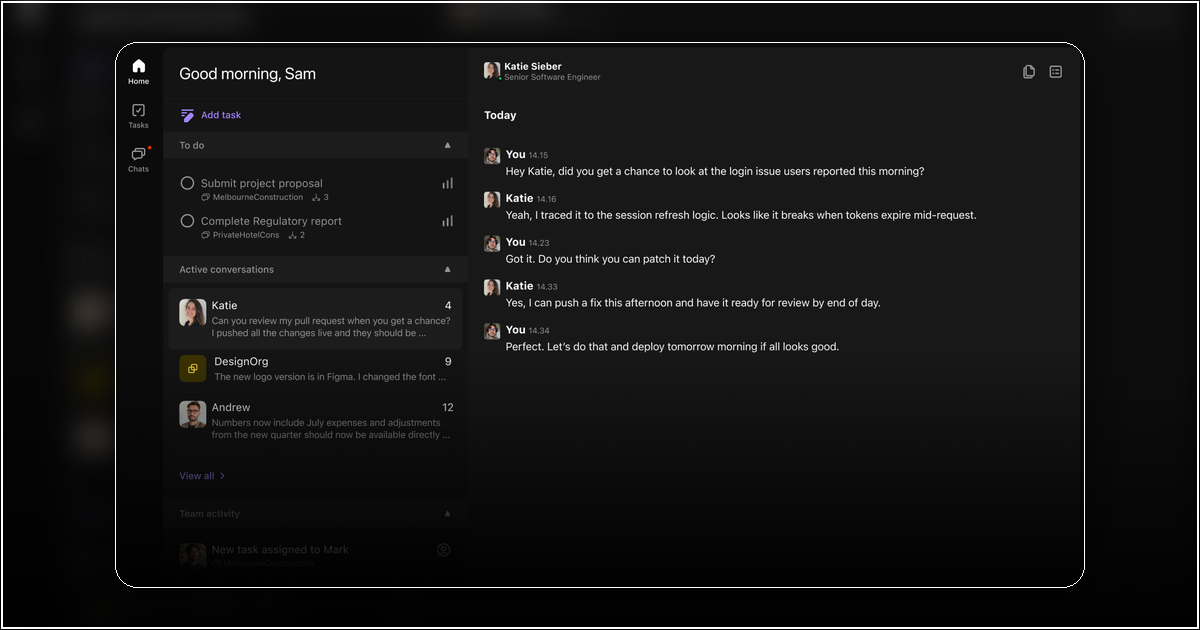Image resolution: width=1200 pixels, height=630 pixels.
Task: Click priority bars icon for Complete Regulatory report
Action: point(447,221)
